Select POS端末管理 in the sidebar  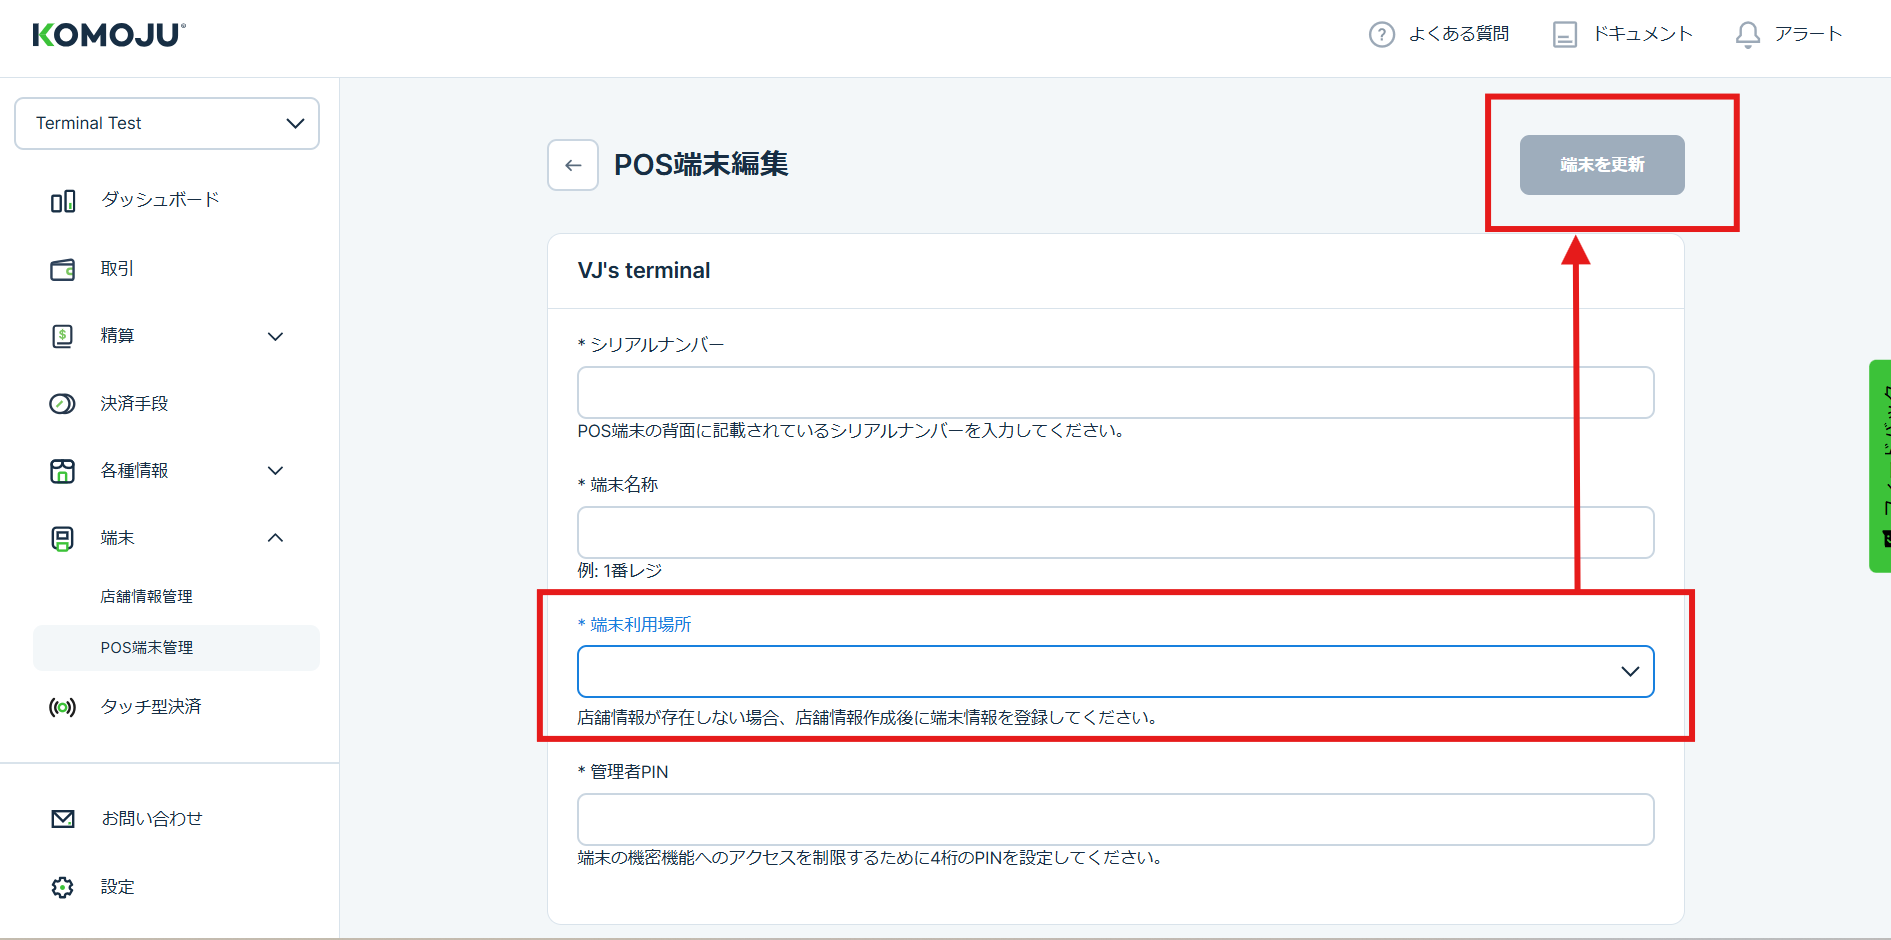(x=147, y=648)
